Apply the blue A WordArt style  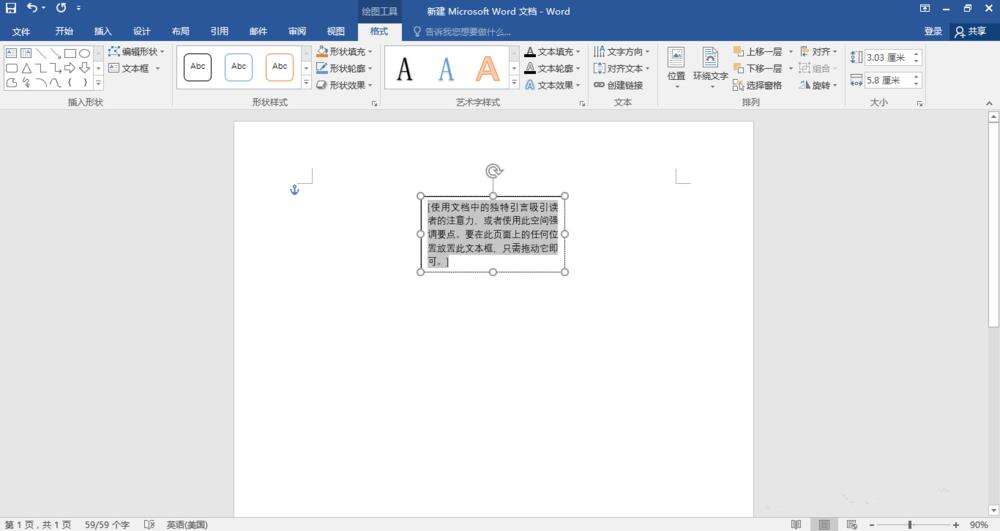[x=446, y=69]
